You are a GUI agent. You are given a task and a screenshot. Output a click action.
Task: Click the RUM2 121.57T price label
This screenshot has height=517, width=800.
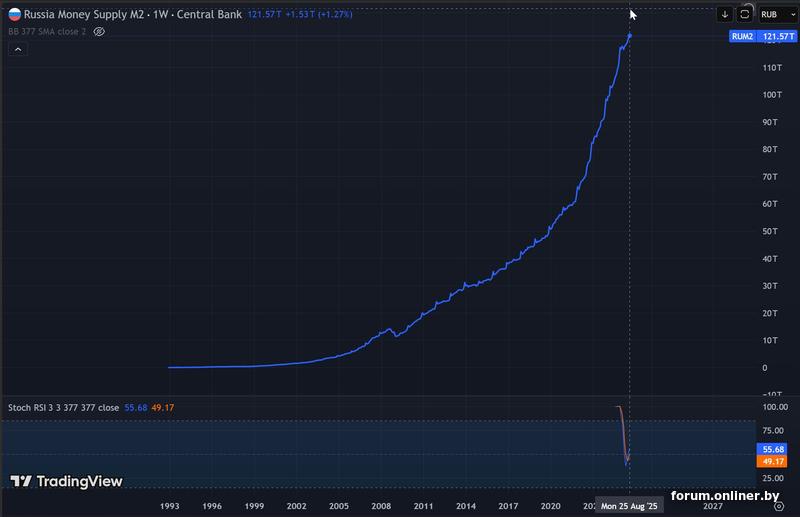(763, 36)
